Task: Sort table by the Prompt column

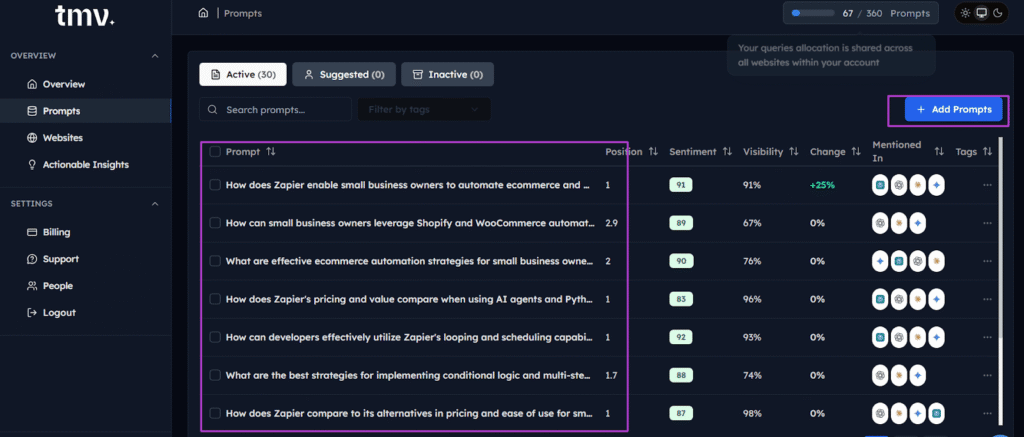Action: tap(271, 152)
